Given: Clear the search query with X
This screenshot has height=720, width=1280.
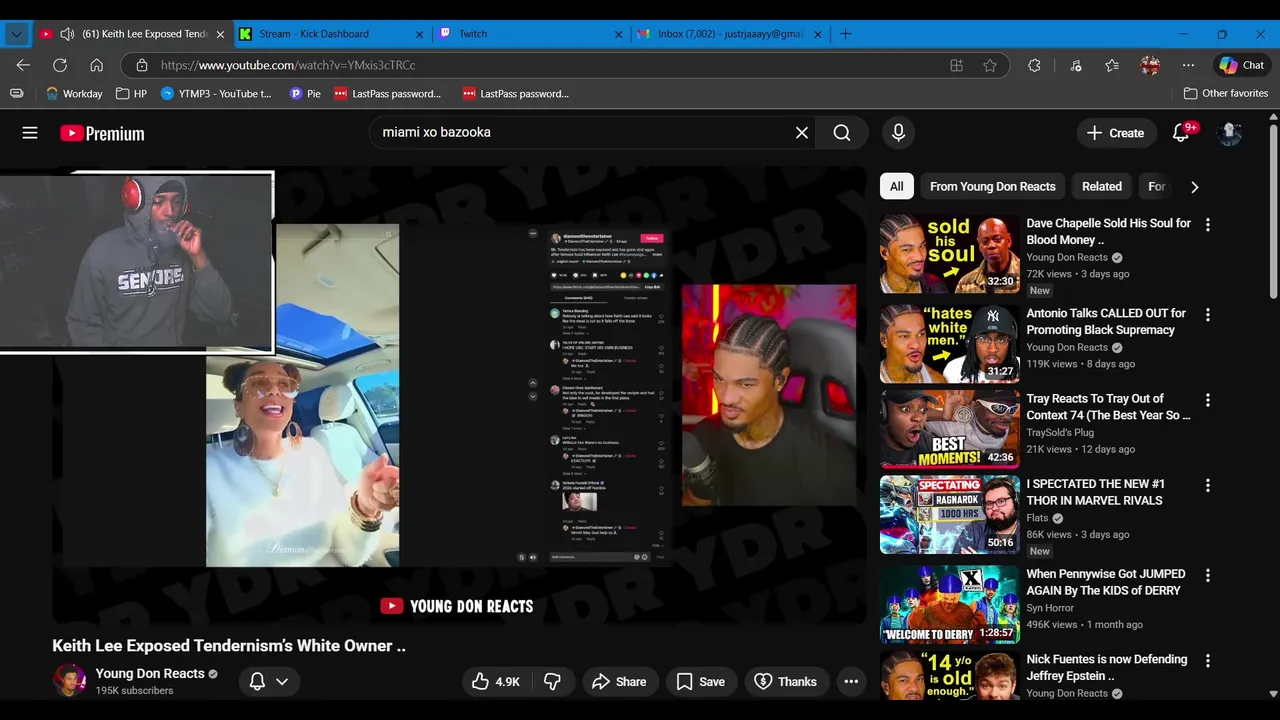Looking at the screenshot, I should [x=802, y=132].
